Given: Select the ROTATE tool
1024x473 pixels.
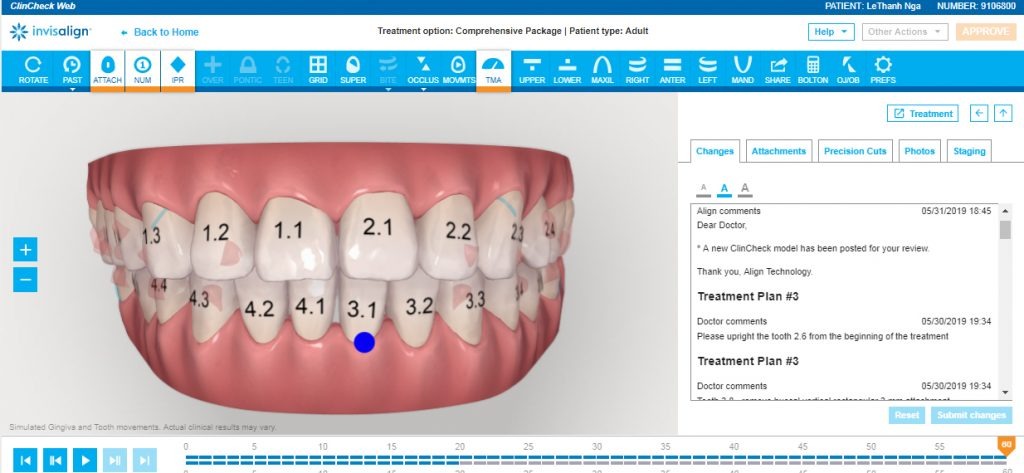Looking at the screenshot, I should pyautogui.click(x=33, y=70).
